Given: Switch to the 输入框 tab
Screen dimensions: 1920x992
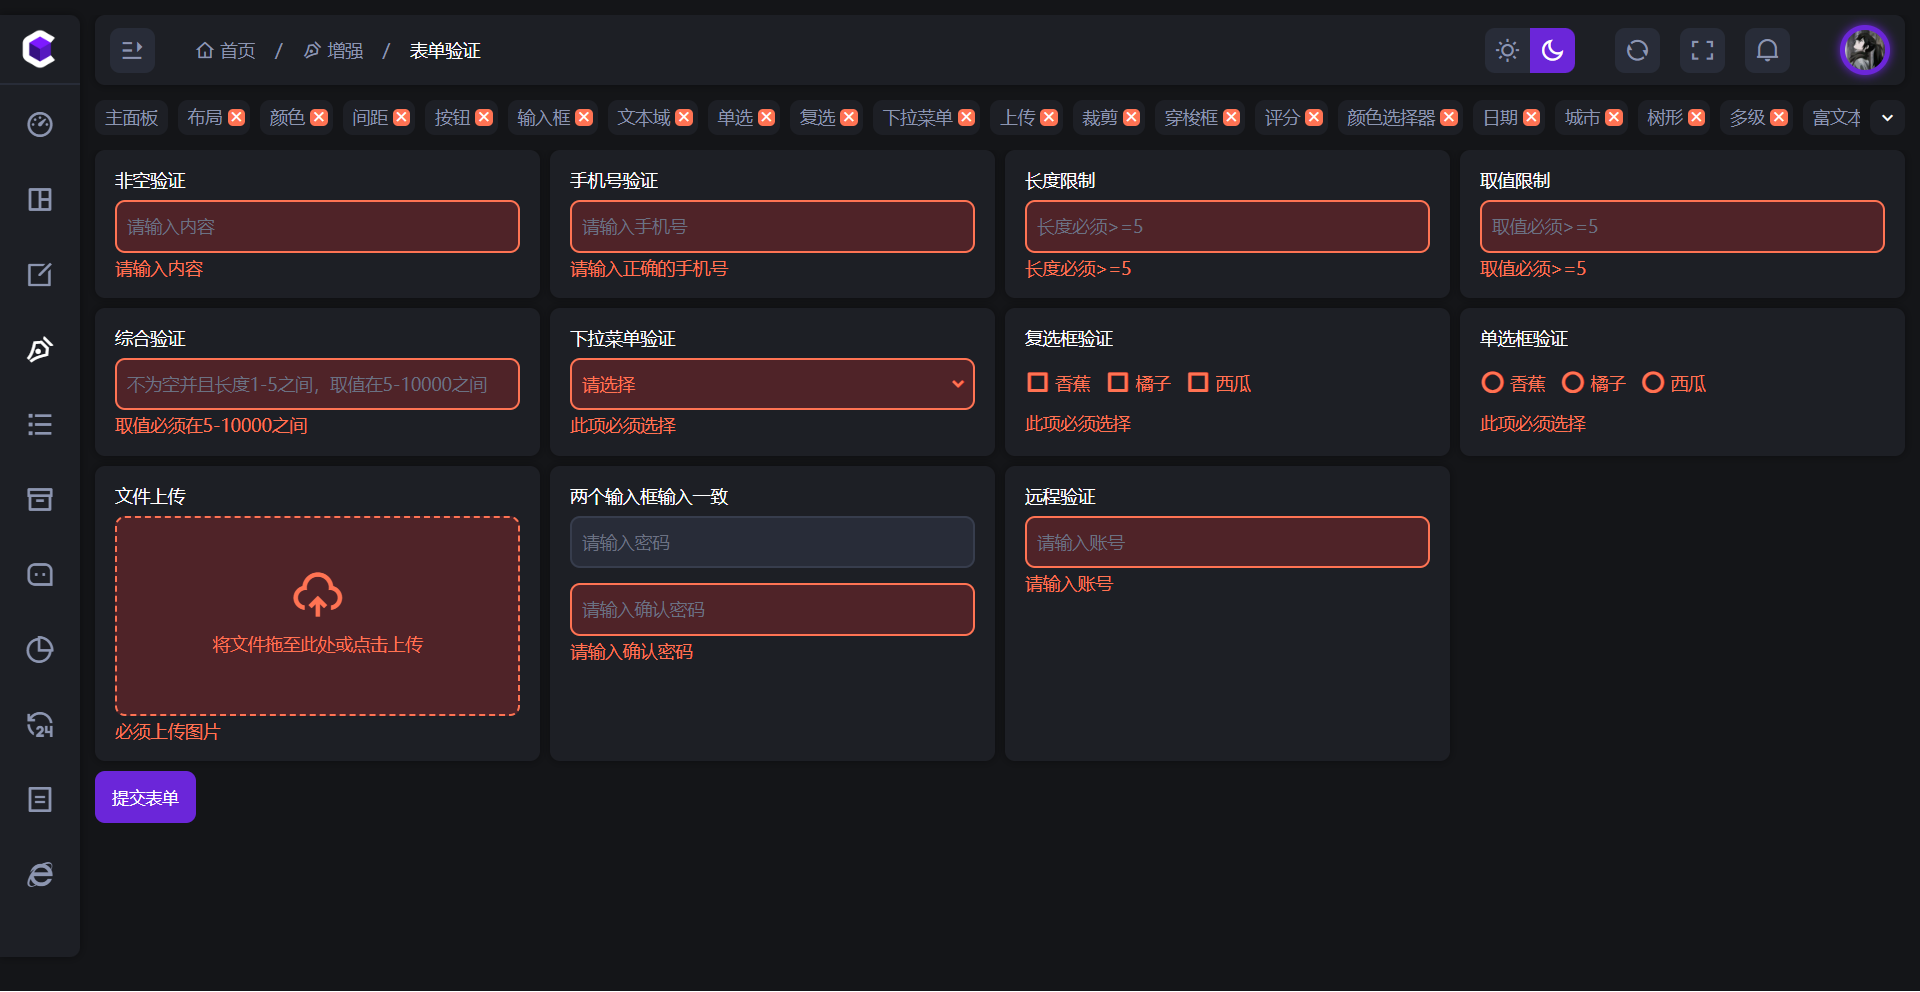Looking at the screenshot, I should pos(543,118).
